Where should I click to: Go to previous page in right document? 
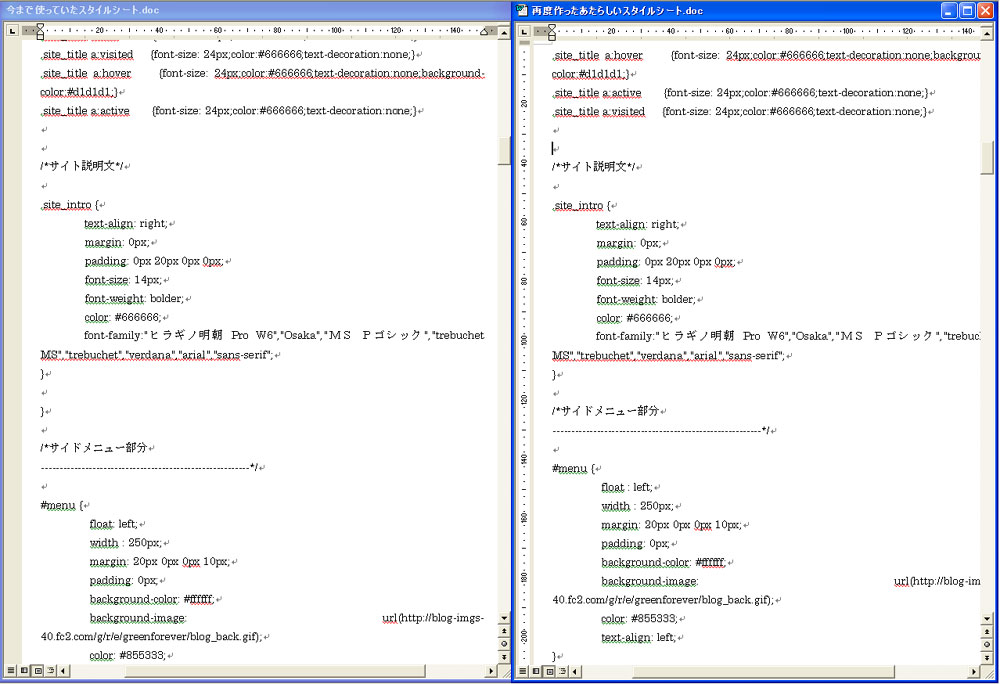(988, 632)
